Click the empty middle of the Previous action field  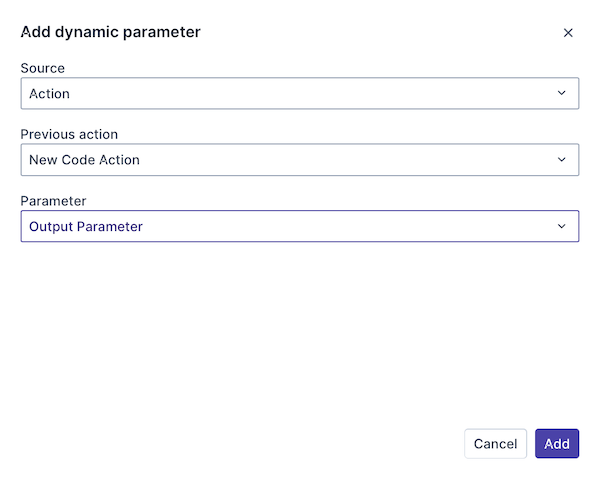[x=320, y=160]
